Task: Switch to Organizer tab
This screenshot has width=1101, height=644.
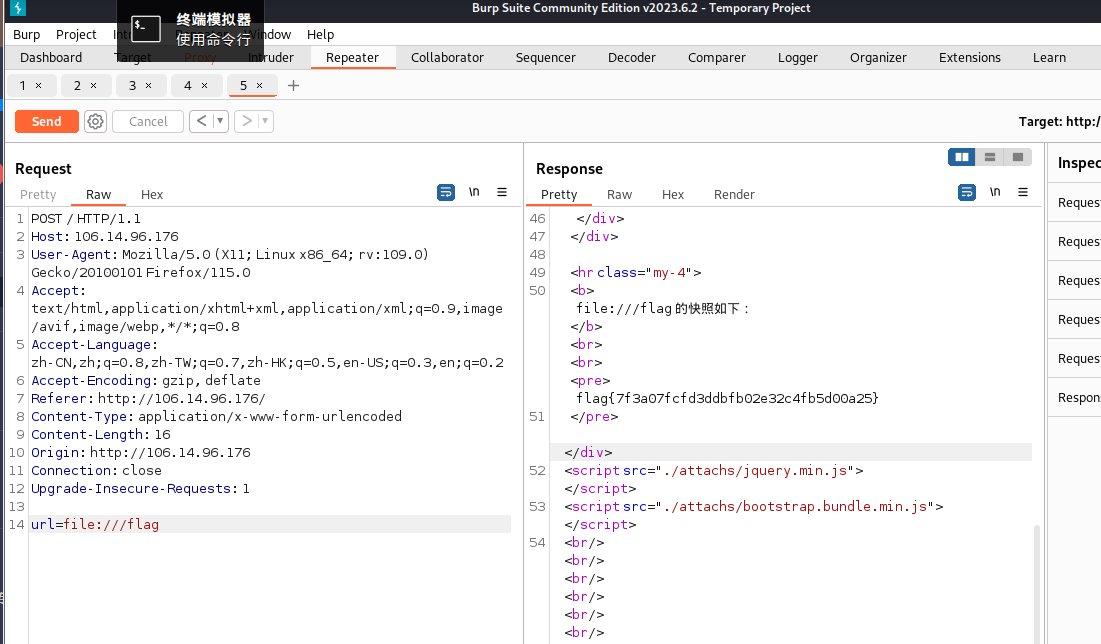Action: tap(878, 58)
